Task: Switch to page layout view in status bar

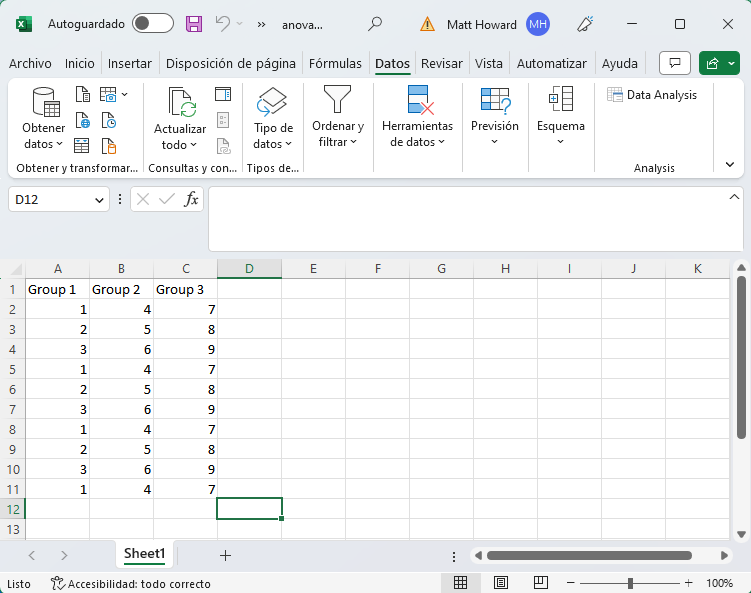Action: (501, 583)
